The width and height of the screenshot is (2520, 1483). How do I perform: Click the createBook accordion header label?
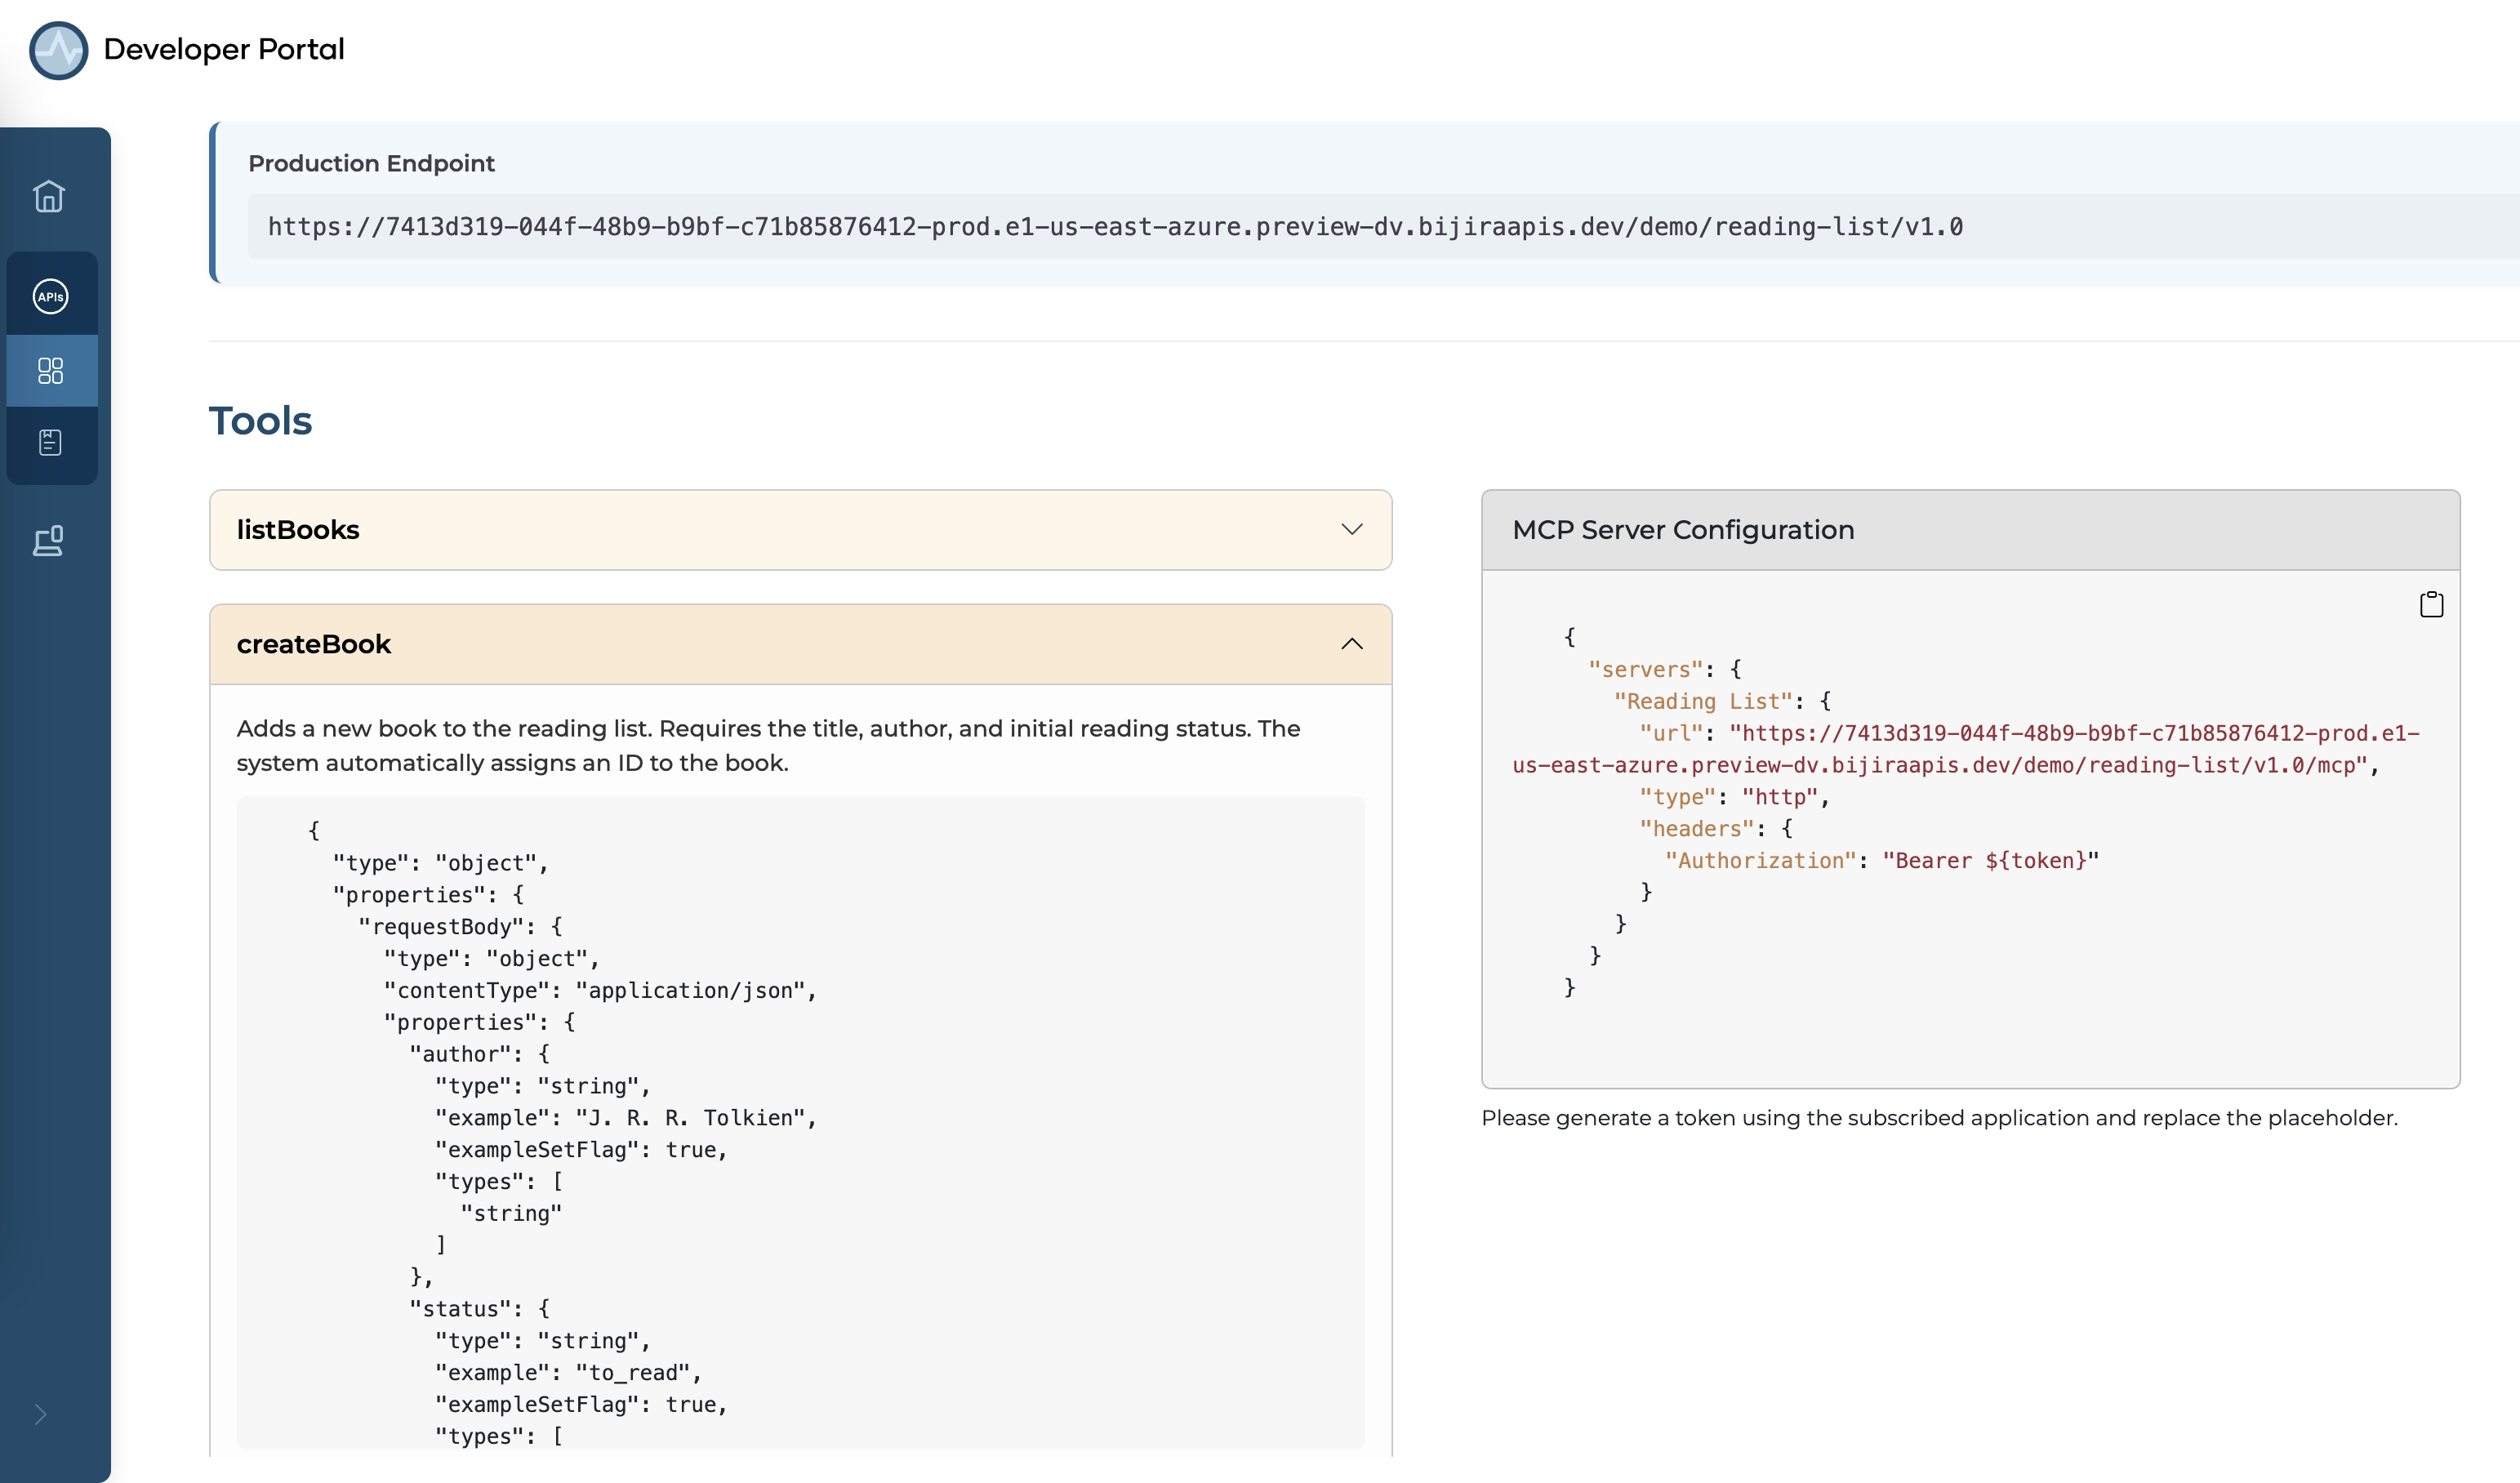pyautogui.click(x=314, y=644)
